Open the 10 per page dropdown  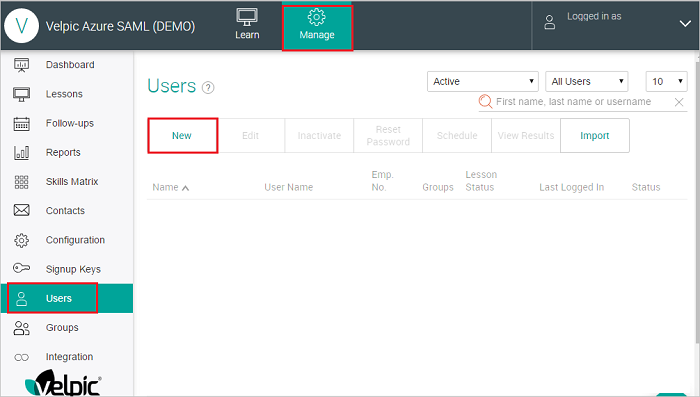(x=667, y=81)
